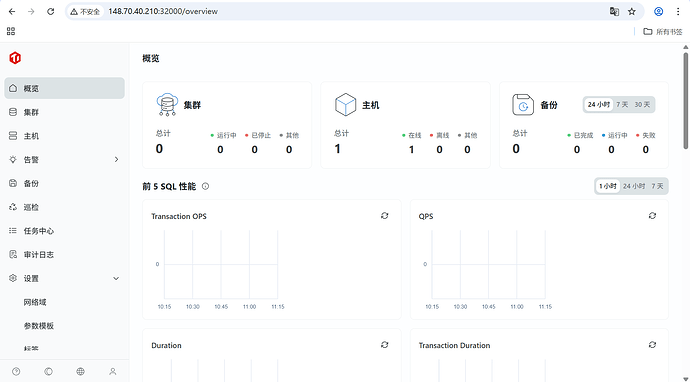Select 7 天 in the backup range toggle
This screenshot has height=382, width=690.
point(622,105)
